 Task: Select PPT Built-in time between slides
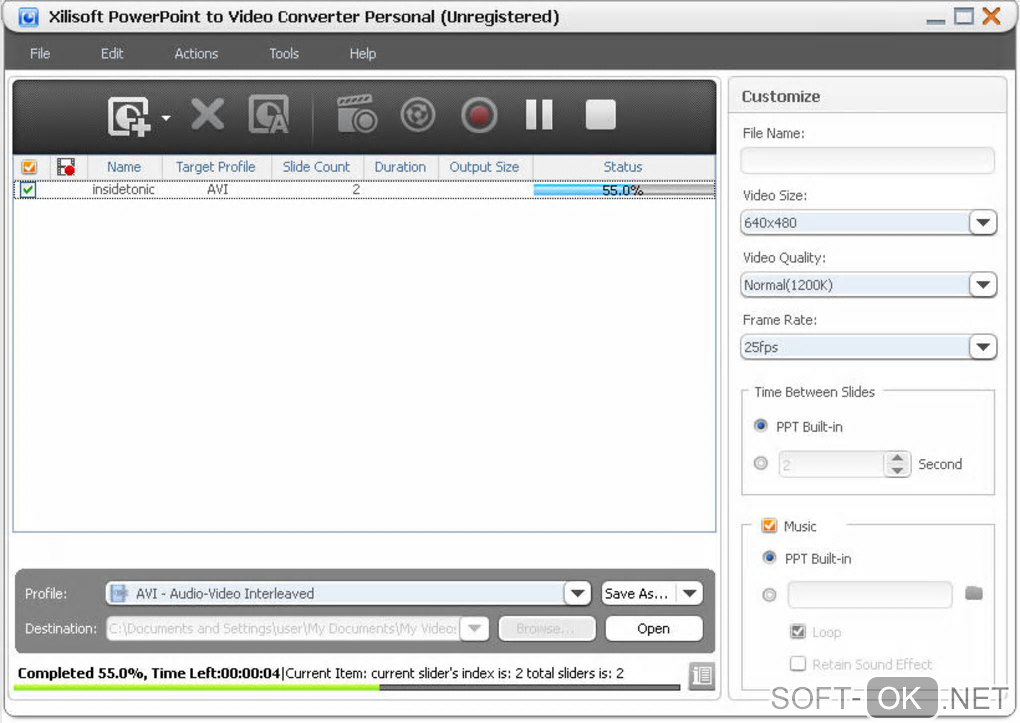[x=760, y=426]
